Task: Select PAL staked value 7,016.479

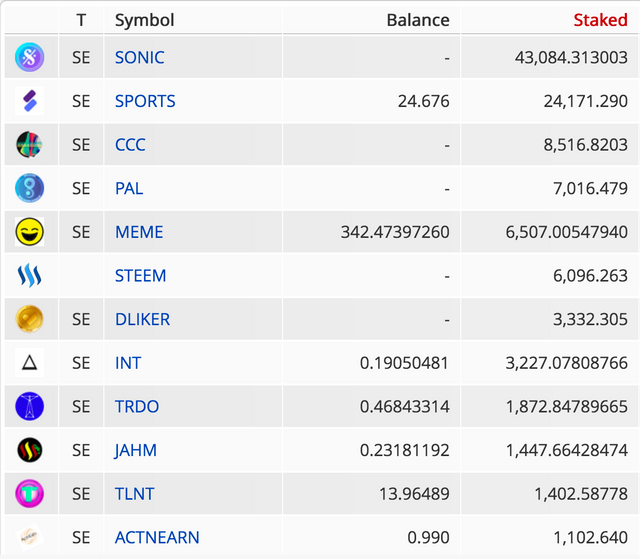Action: click(x=590, y=189)
